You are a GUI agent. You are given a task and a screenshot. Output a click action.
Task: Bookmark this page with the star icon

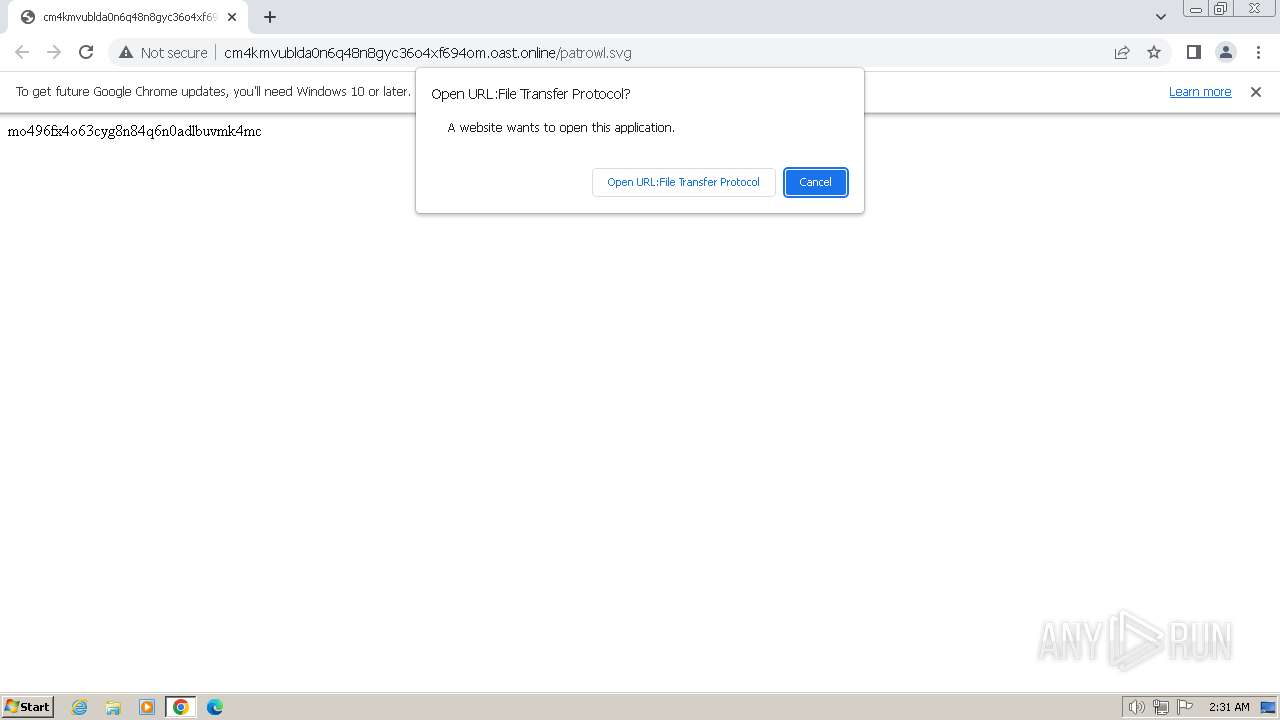pos(1154,52)
